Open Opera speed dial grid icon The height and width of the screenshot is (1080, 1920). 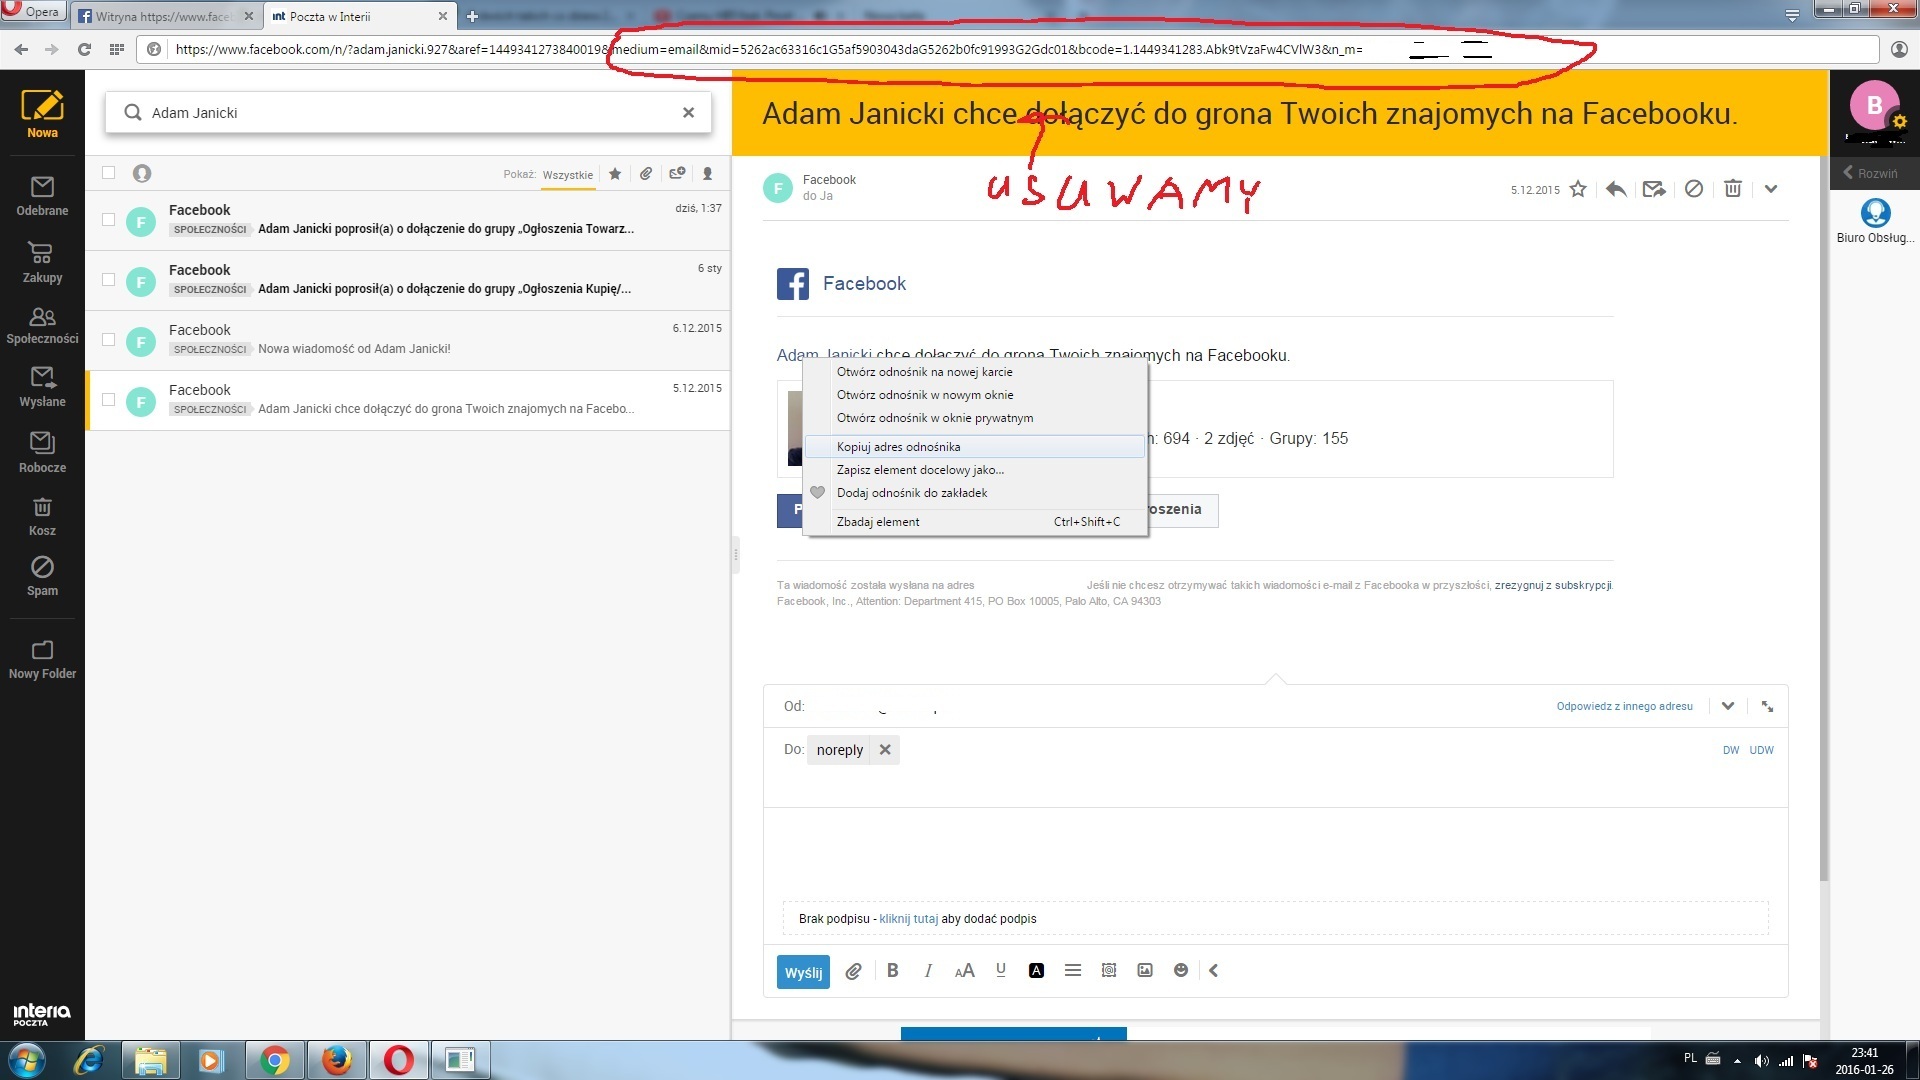tap(117, 49)
